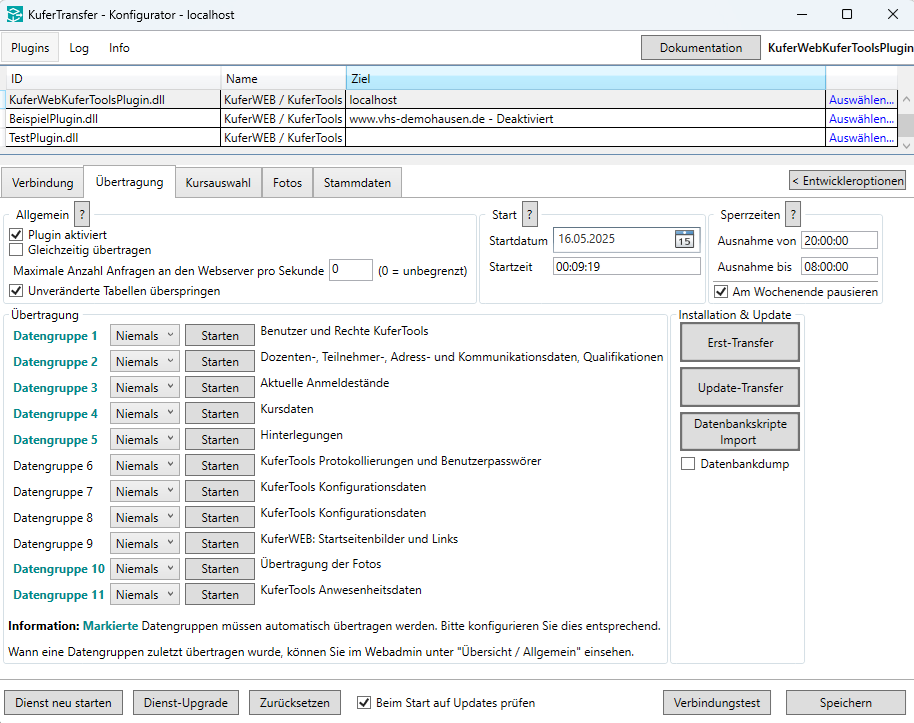
Task: Click Datenbankskripte Import button
Action: pos(740,431)
